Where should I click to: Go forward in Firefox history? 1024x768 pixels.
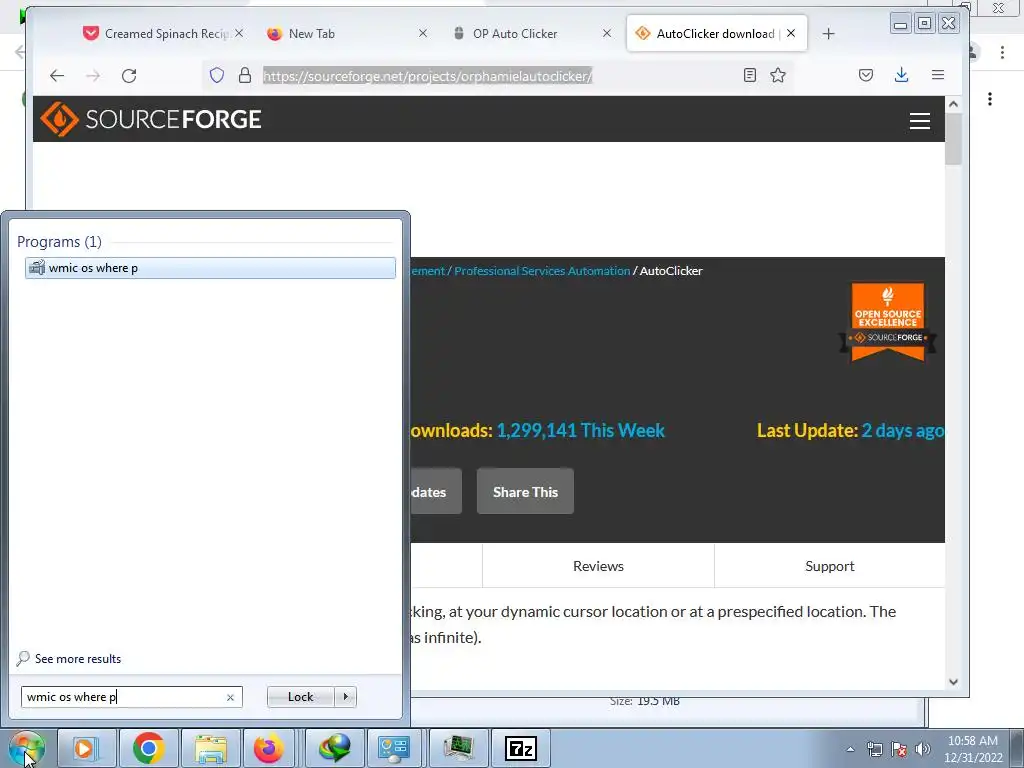click(x=93, y=76)
